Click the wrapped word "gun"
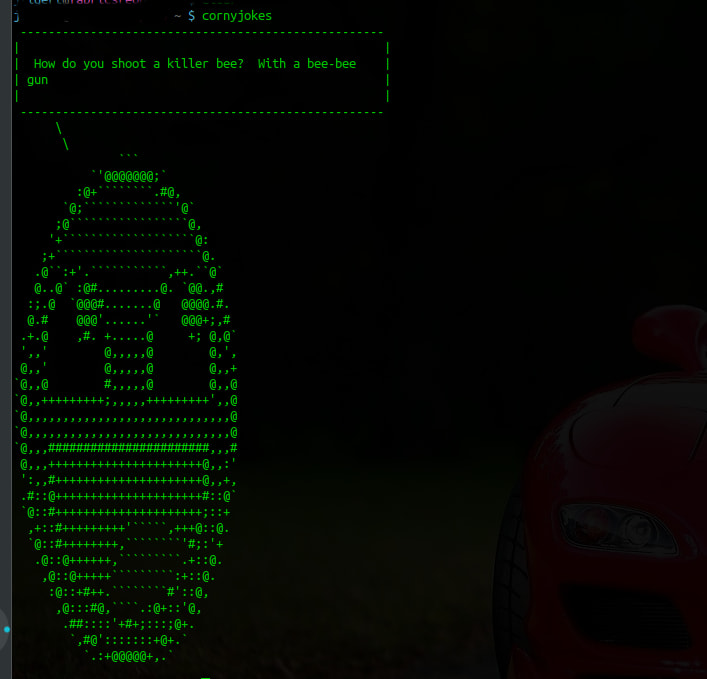707x679 pixels. 37,81
